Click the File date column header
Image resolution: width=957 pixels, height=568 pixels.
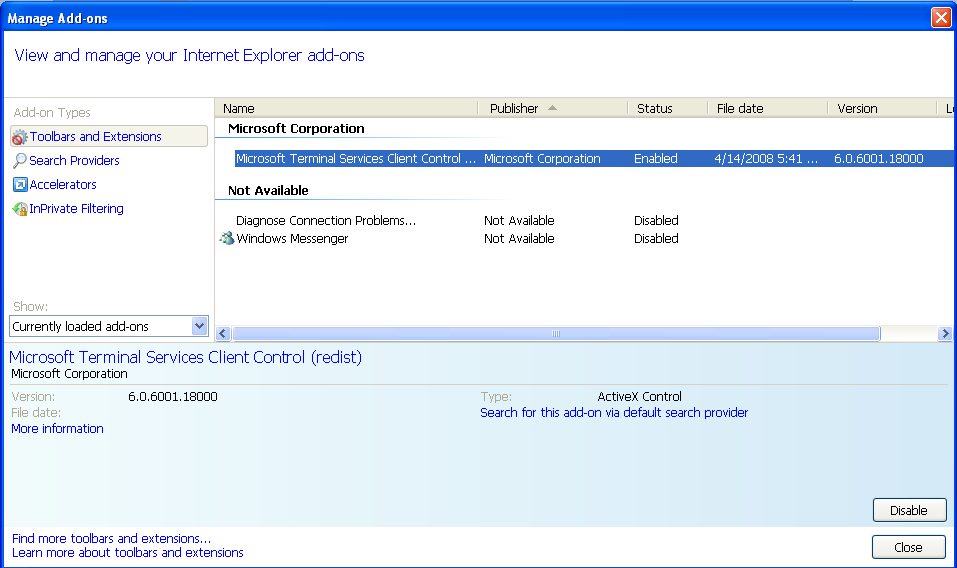coord(740,108)
